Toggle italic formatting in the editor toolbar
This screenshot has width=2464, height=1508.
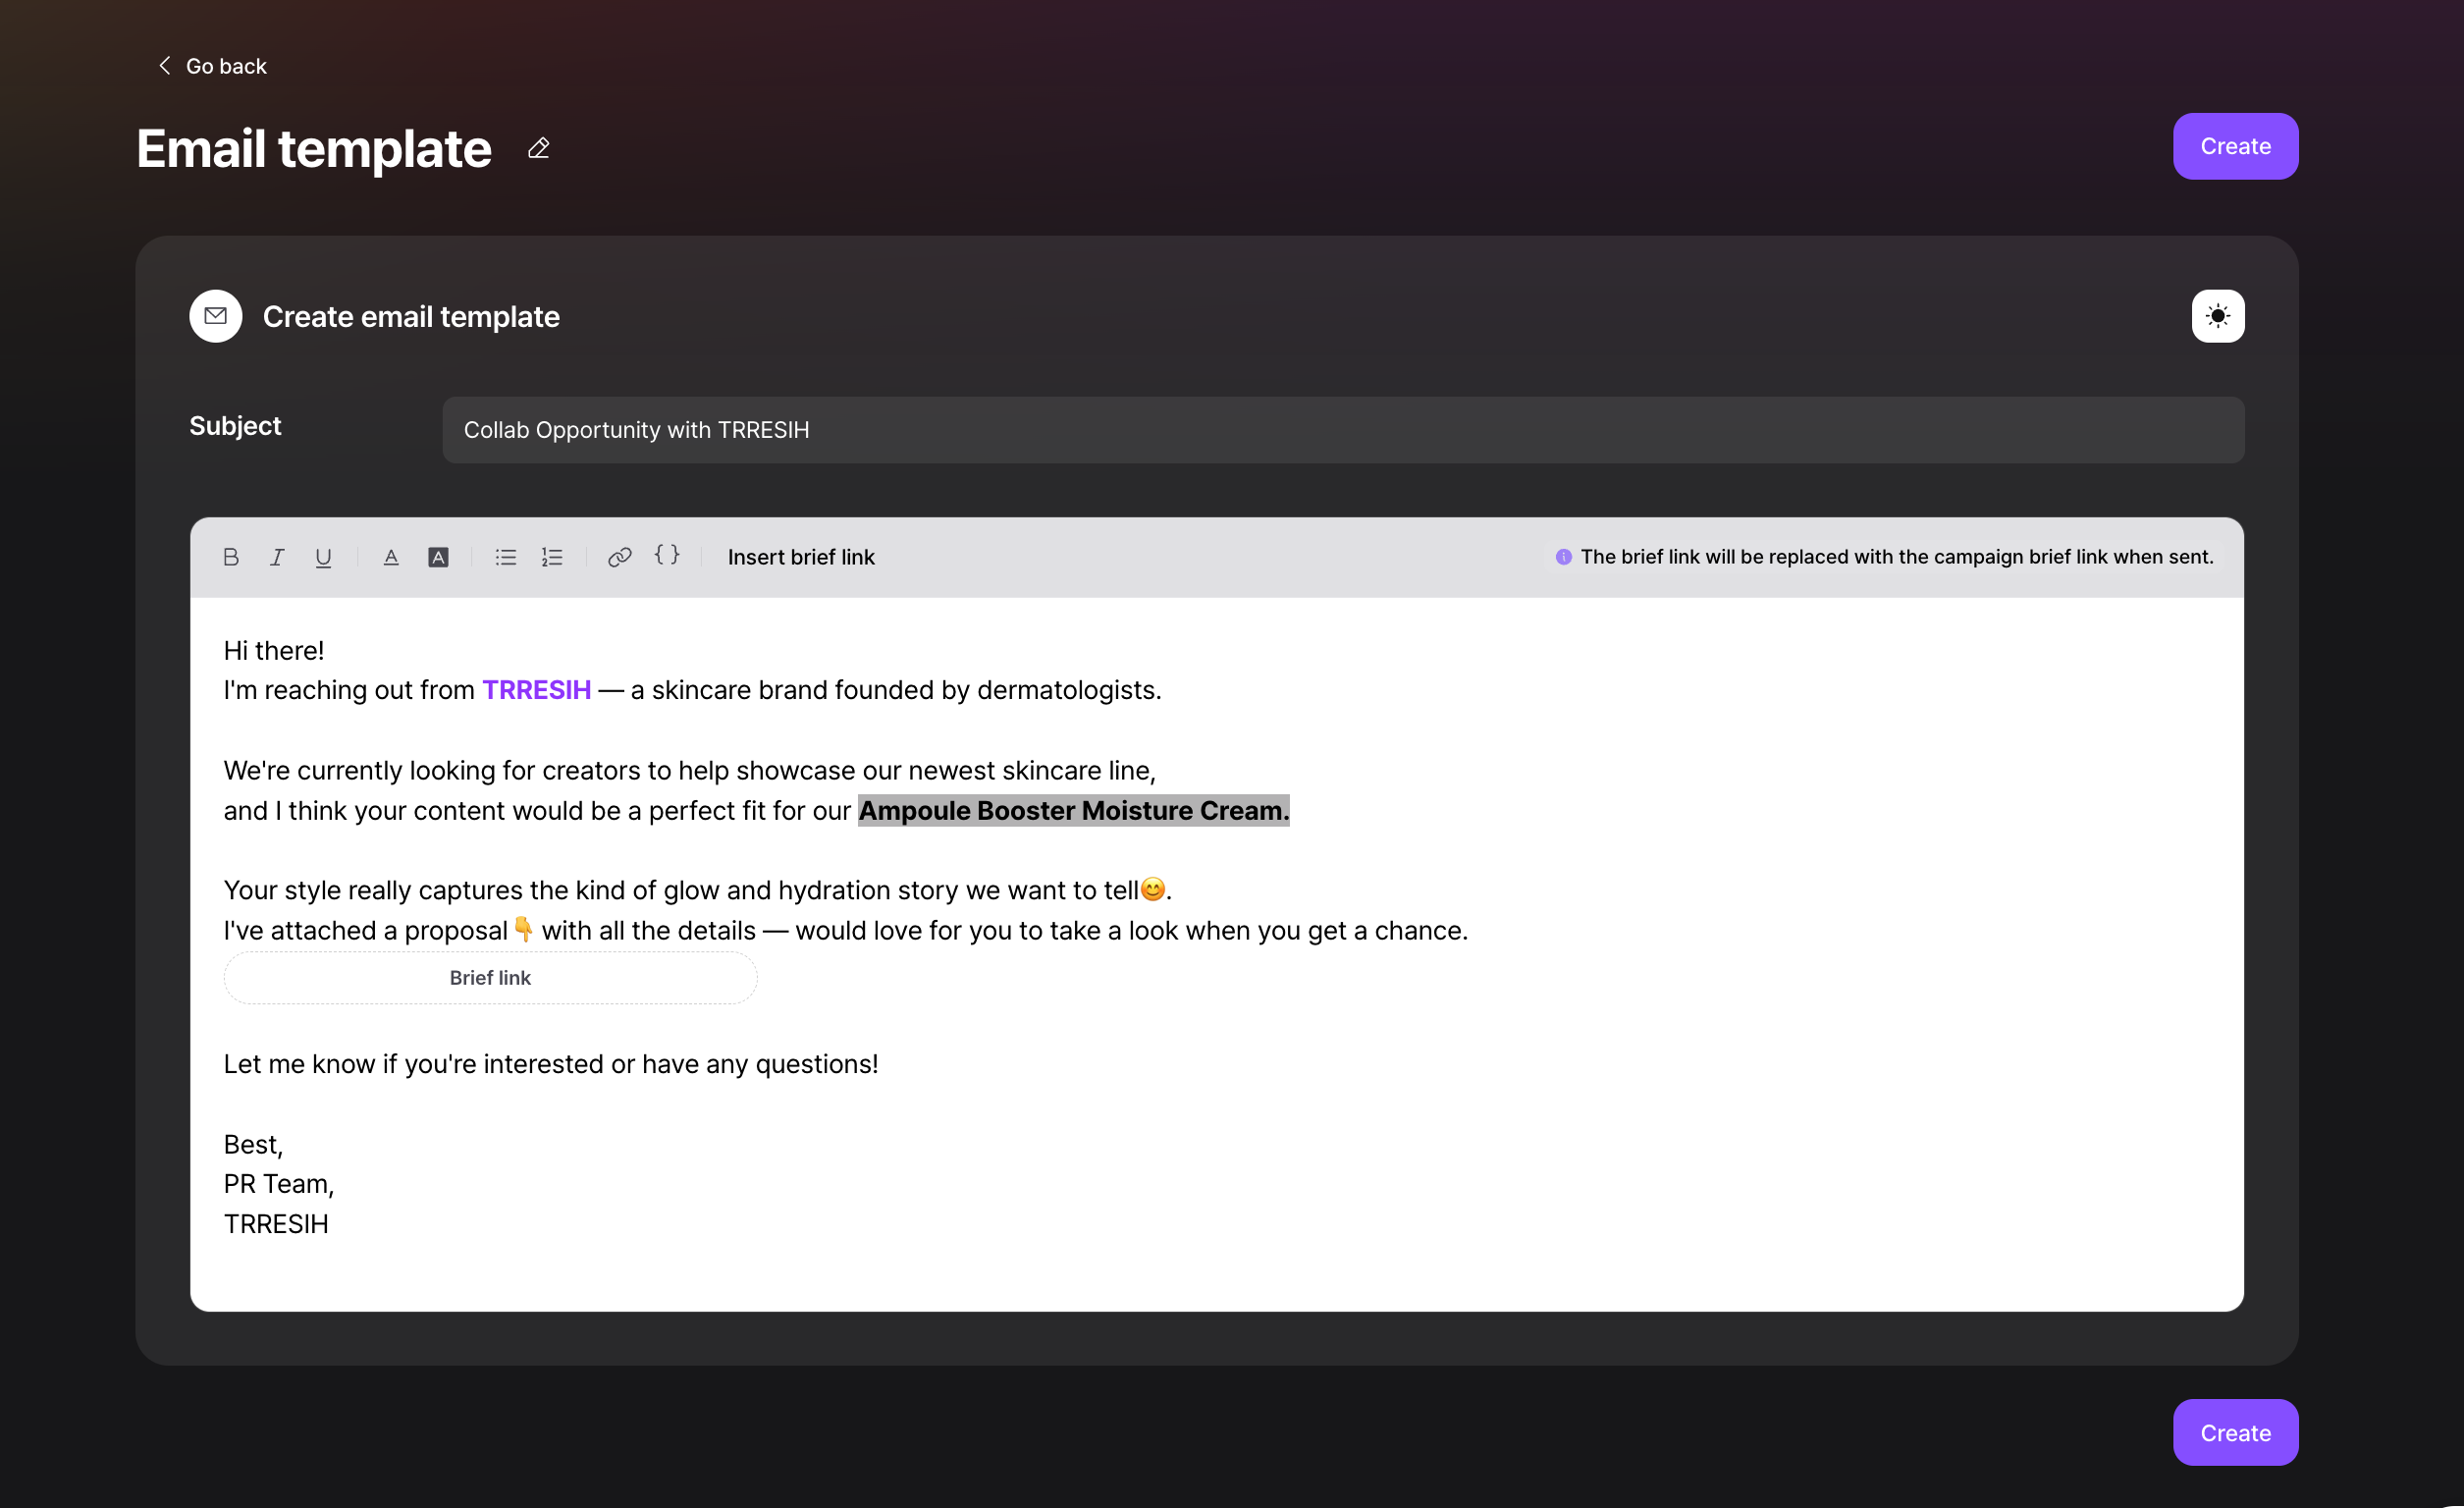277,557
